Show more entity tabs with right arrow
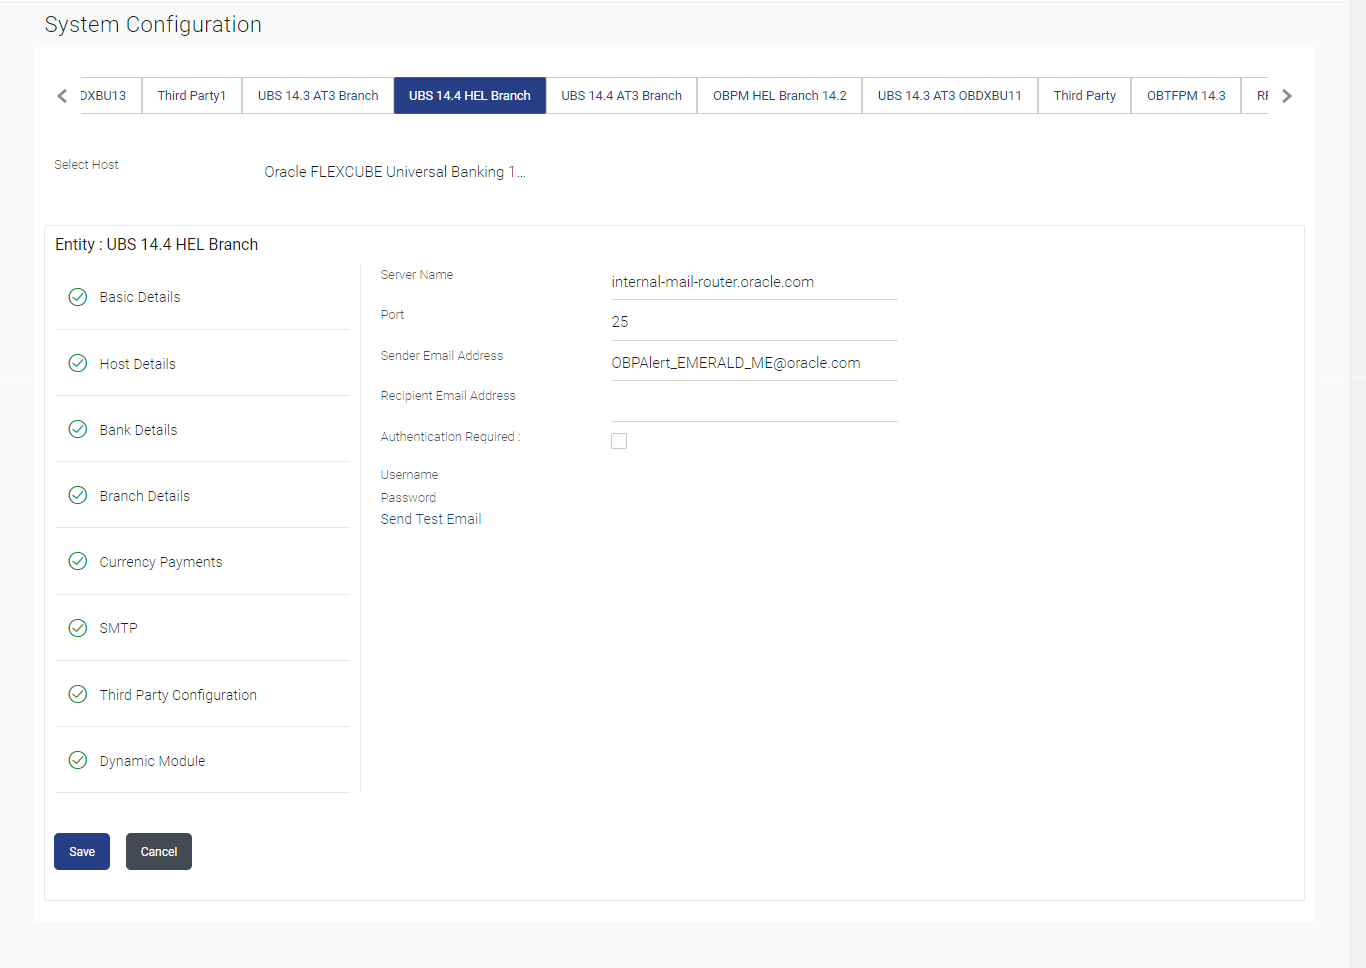 coord(1287,96)
